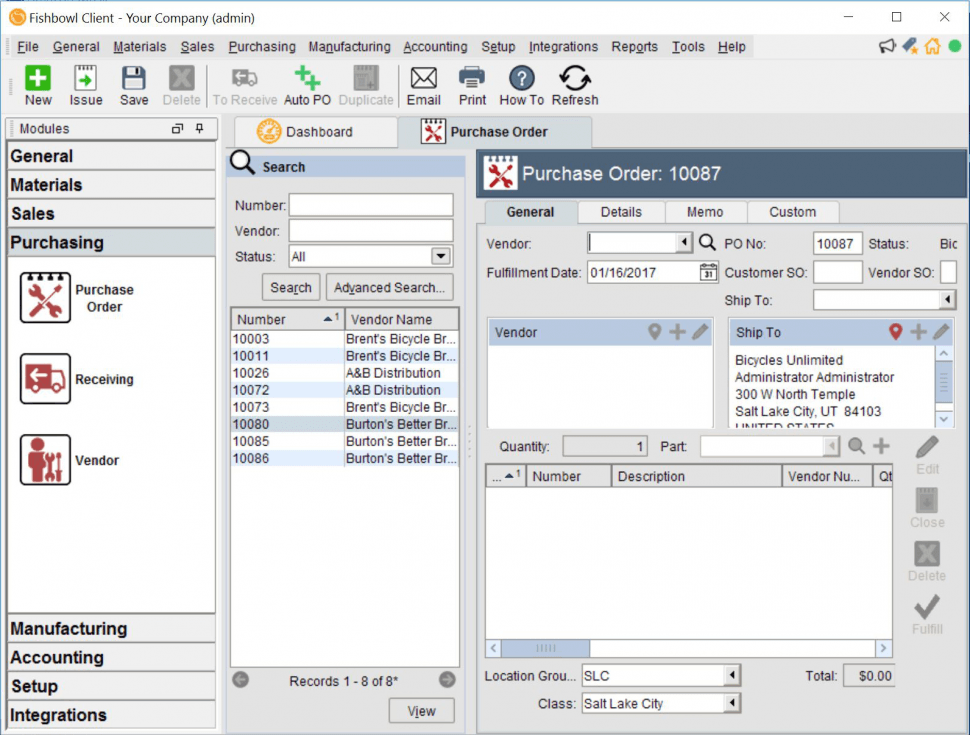Open the Receiving module icon

[x=46, y=379]
